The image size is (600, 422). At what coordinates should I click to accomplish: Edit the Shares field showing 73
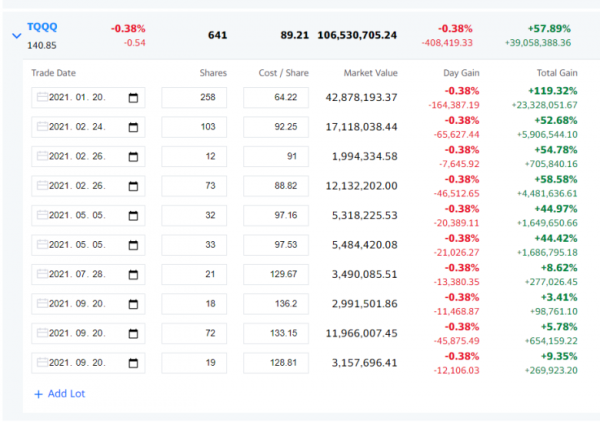click(194, 186)
